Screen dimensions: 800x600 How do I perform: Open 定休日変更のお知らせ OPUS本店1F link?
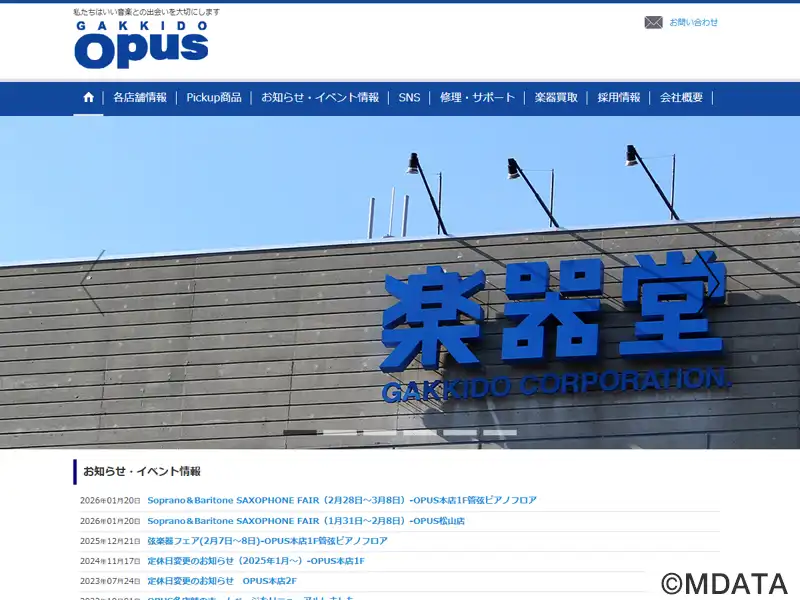tap(256, 561)
